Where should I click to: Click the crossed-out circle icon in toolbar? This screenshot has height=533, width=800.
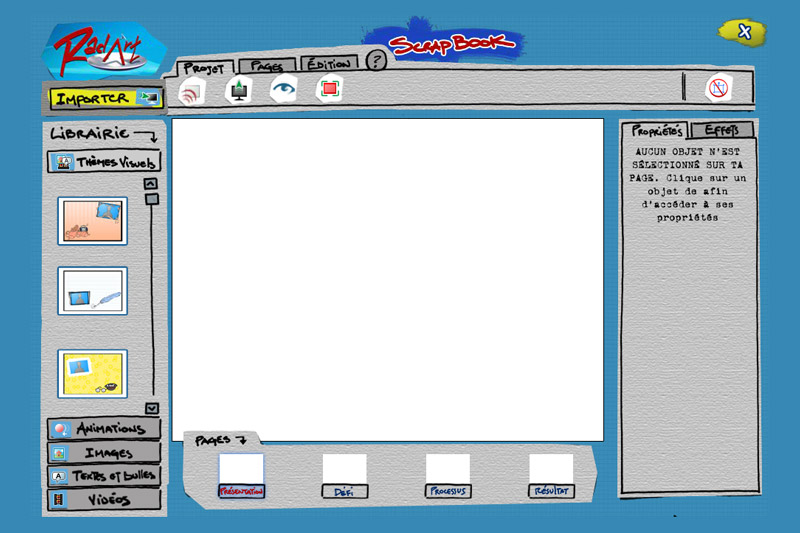718,88
